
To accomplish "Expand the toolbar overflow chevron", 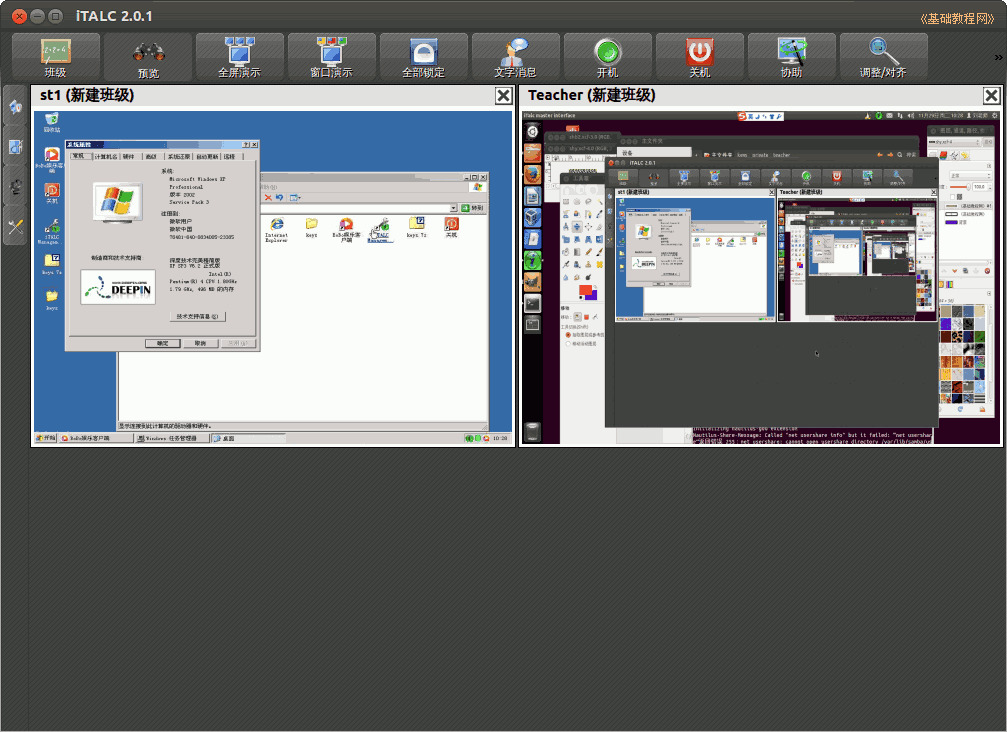I will 998,57.
